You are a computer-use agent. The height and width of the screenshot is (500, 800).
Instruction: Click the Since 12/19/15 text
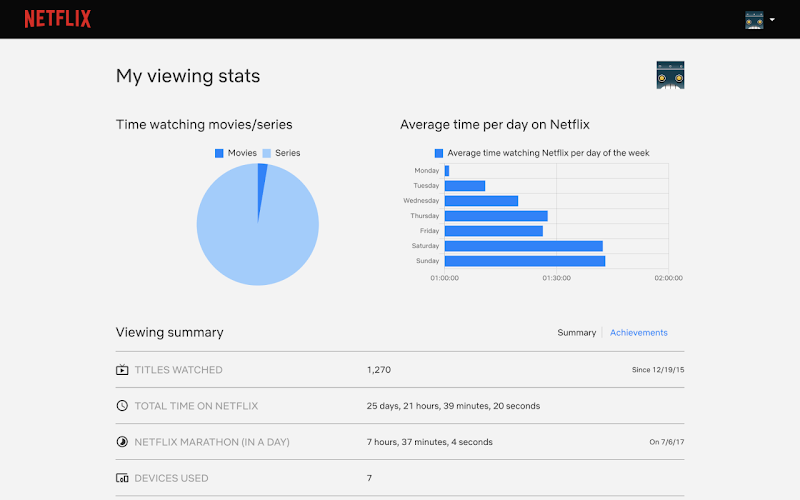pyautogui.click(x=658, y=370)
